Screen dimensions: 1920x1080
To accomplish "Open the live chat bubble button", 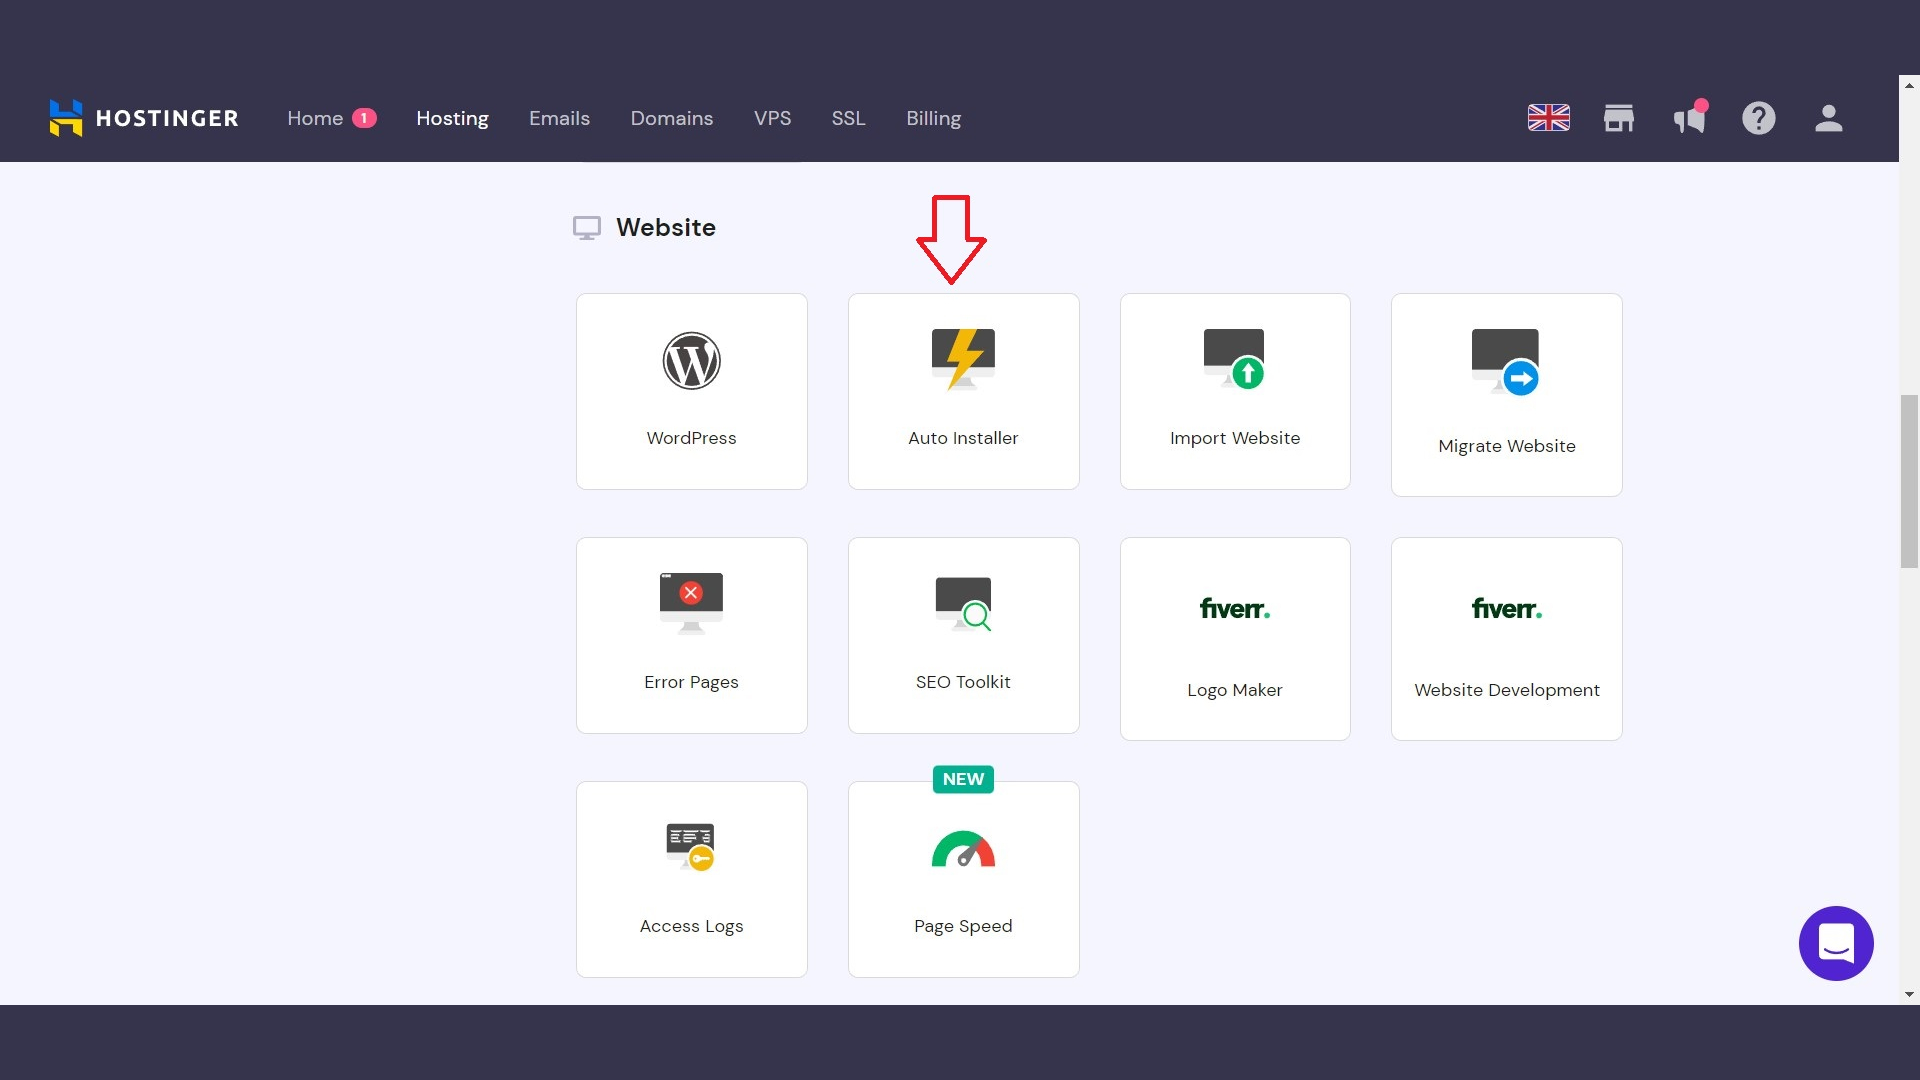I will (x=1836, y=943).
